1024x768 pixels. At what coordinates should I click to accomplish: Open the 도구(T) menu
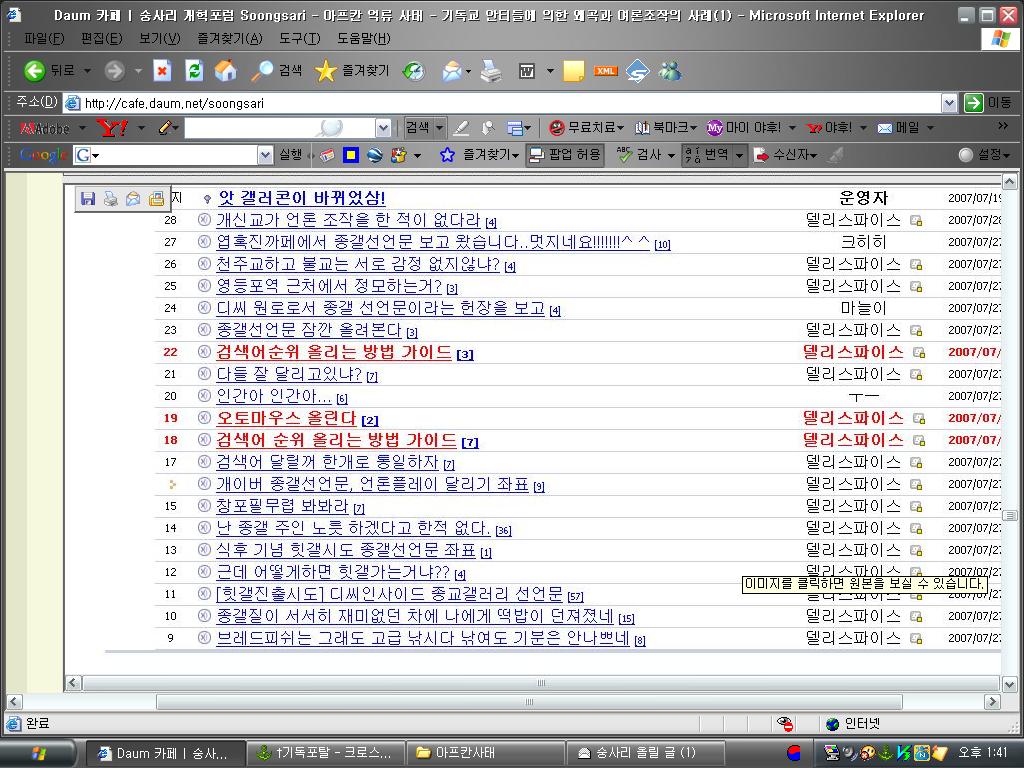(299, 38)
